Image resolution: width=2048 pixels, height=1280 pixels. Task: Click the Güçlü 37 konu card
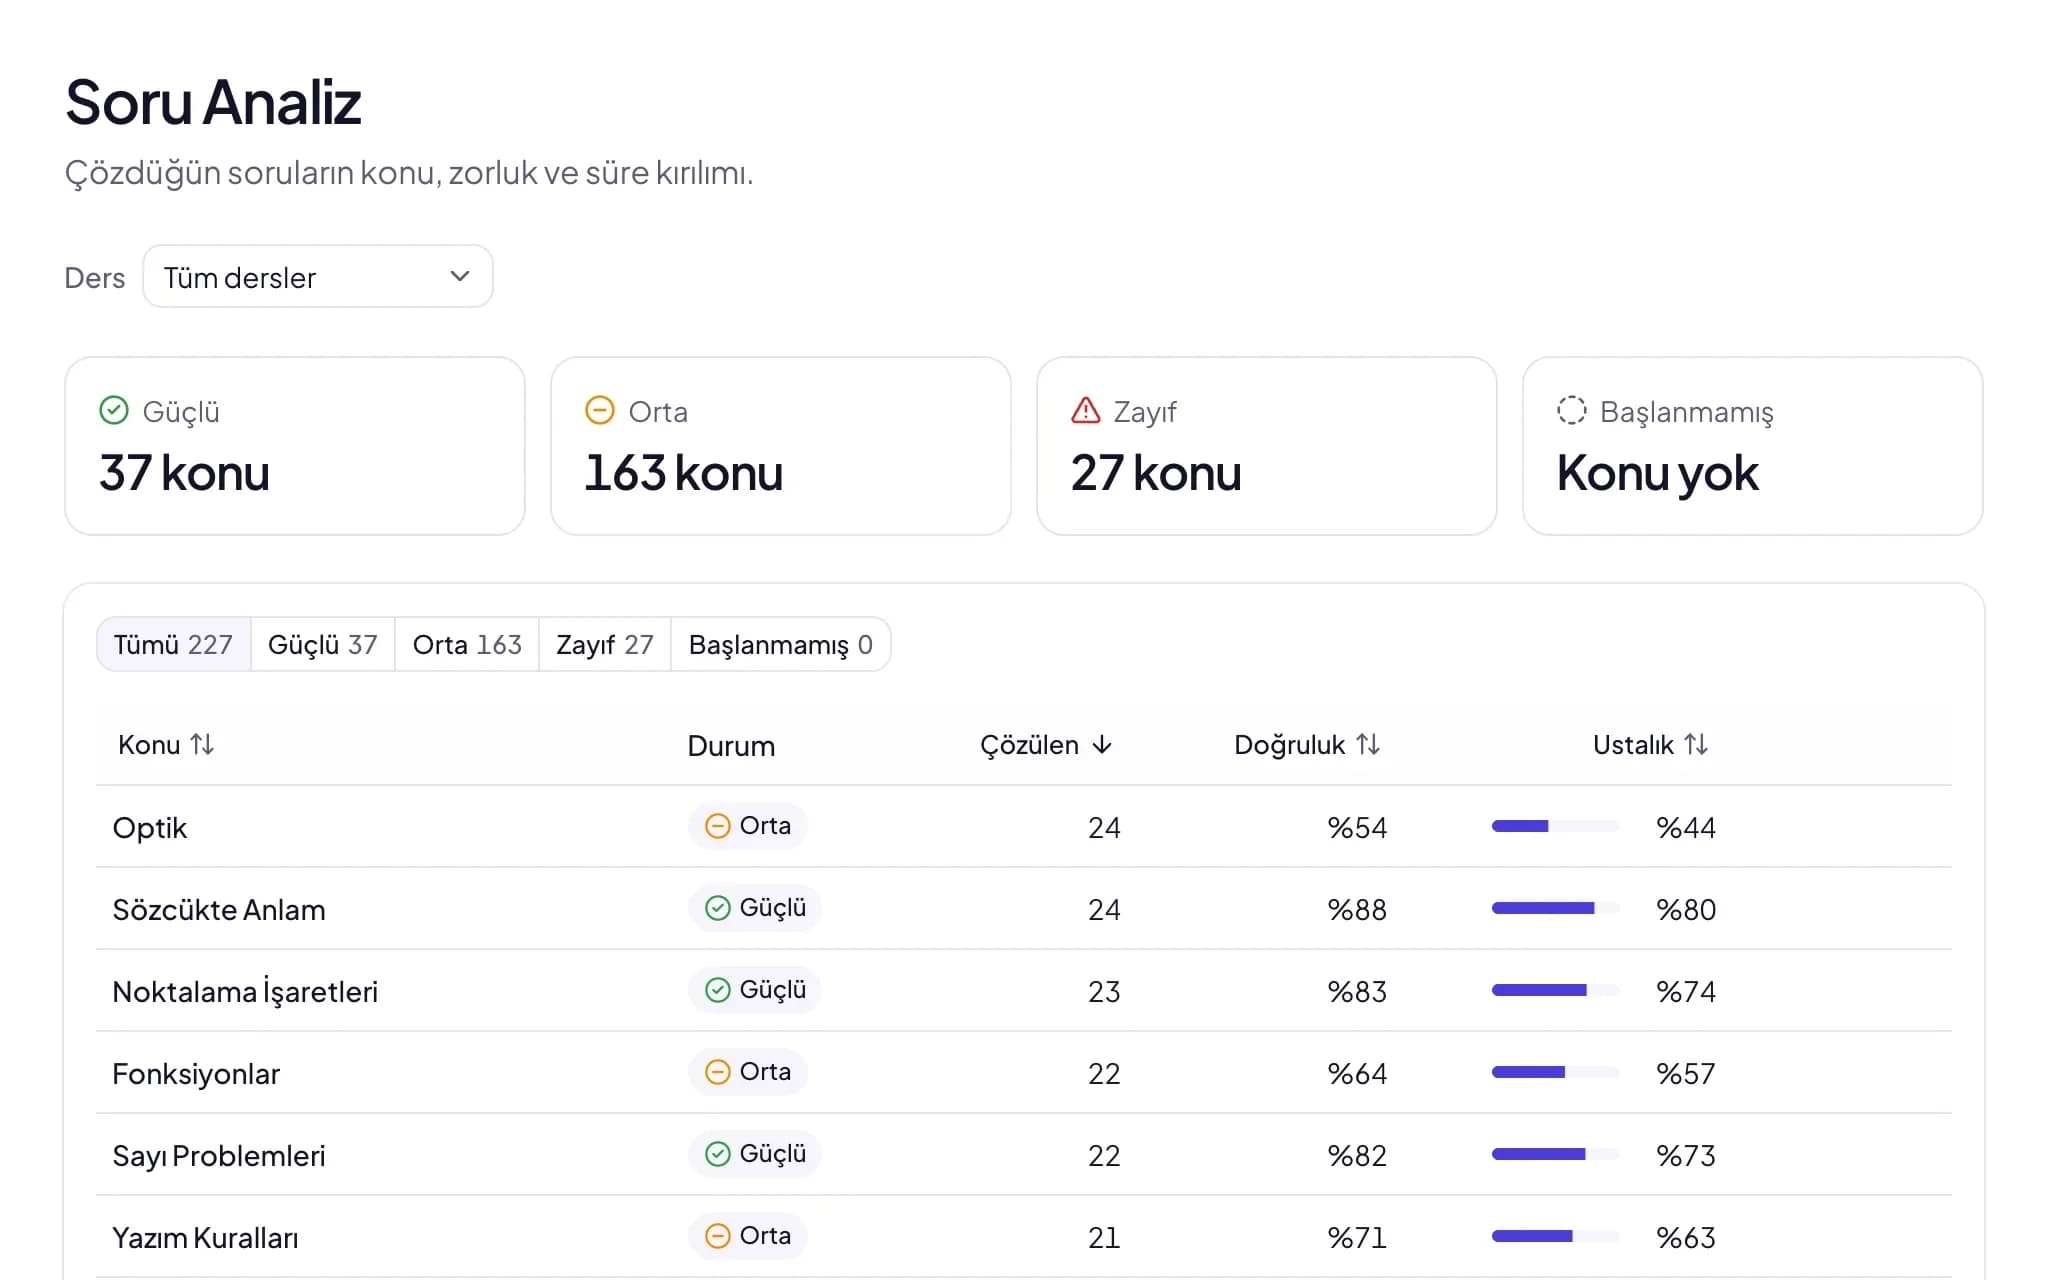(x=295, y=446)
